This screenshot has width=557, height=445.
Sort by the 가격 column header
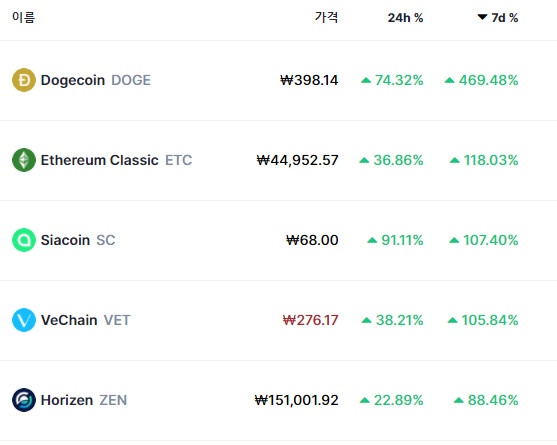(326, 17)
